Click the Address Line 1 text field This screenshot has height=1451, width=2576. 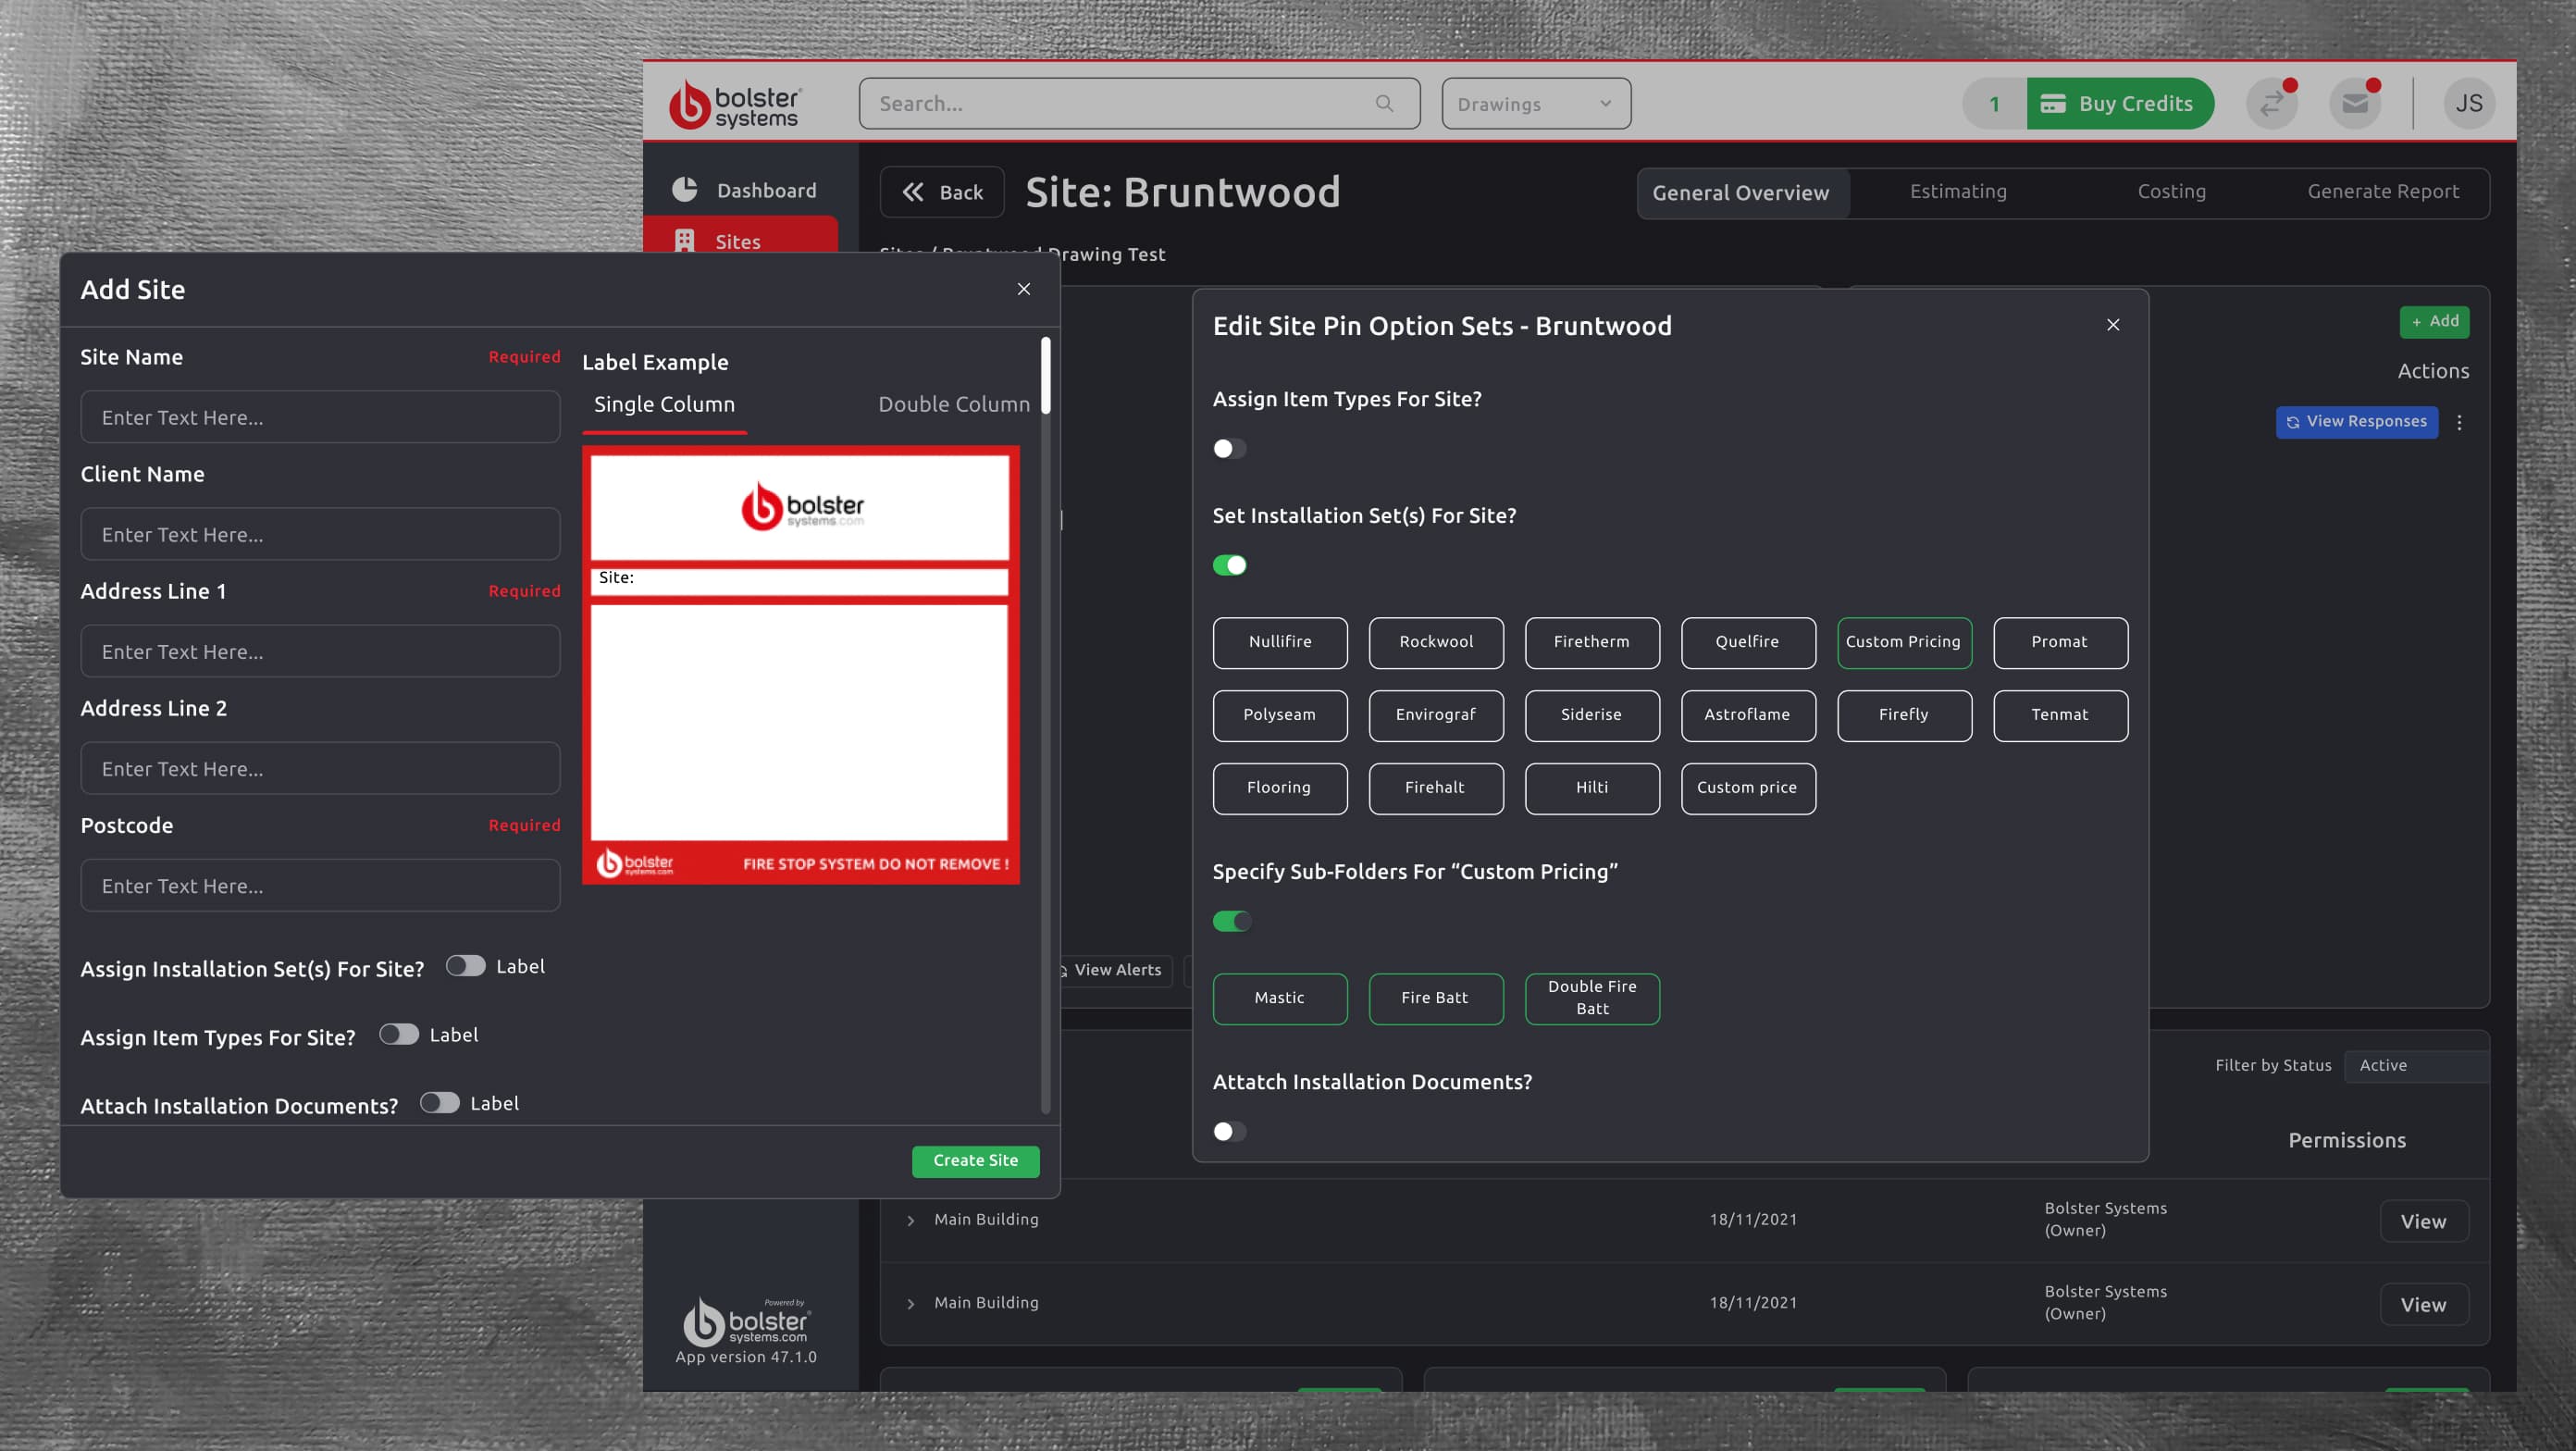coord(320,651)
